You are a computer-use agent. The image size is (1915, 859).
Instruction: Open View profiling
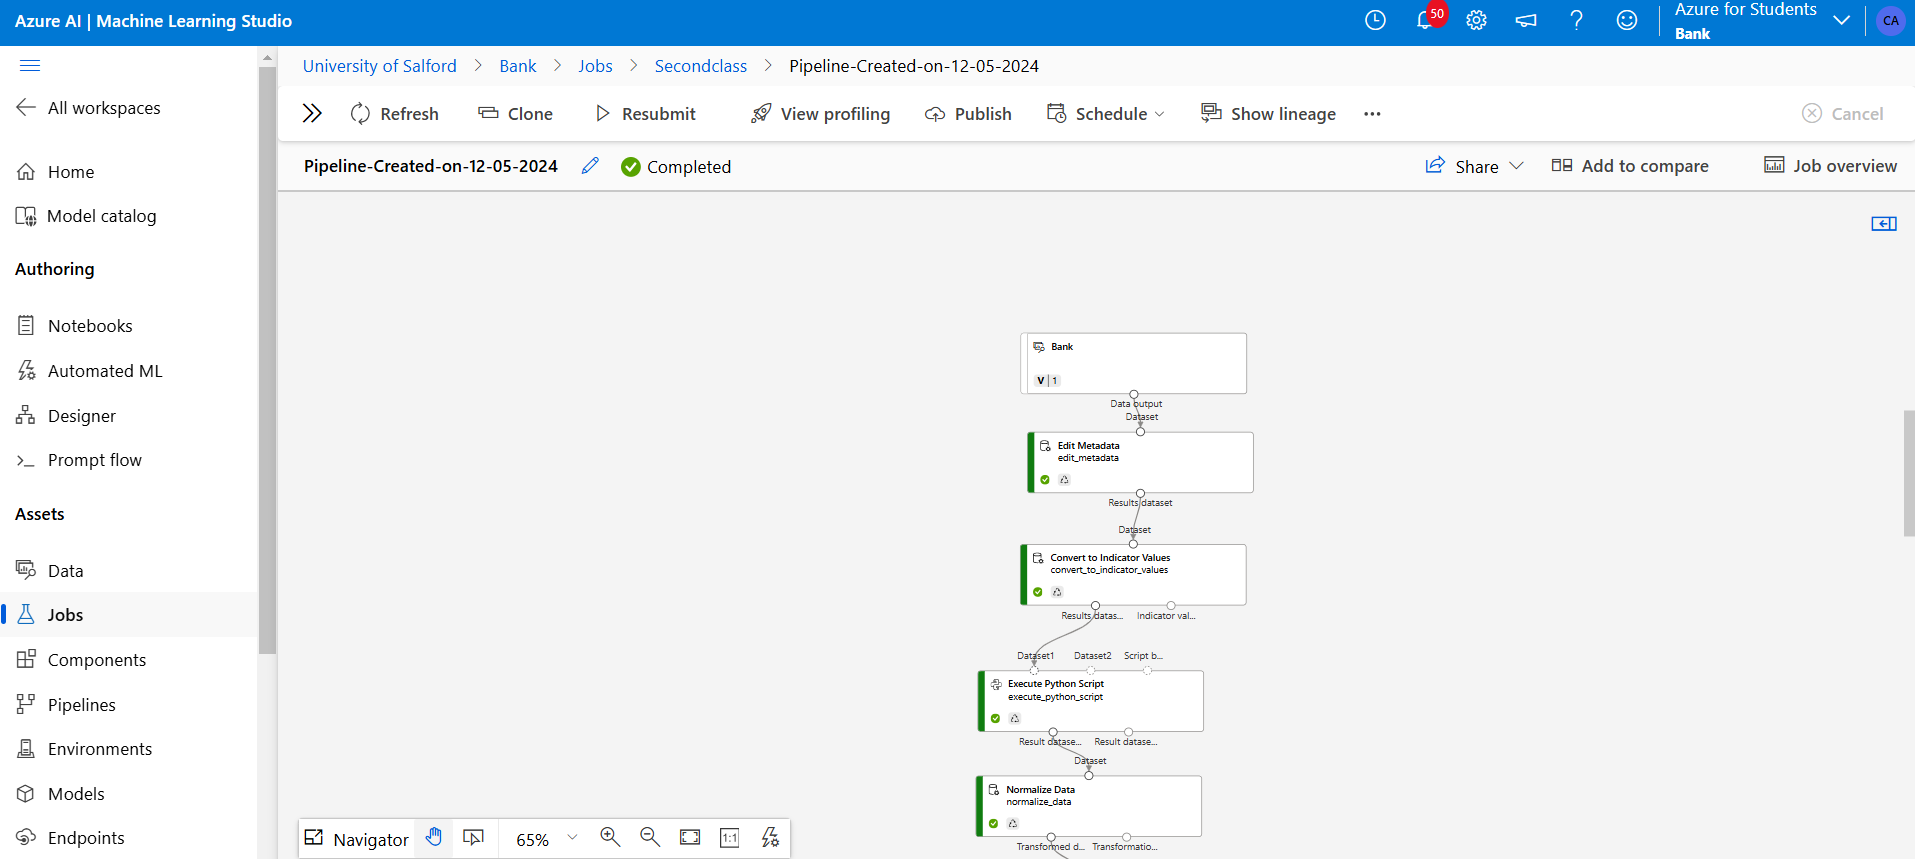point(820,114)
